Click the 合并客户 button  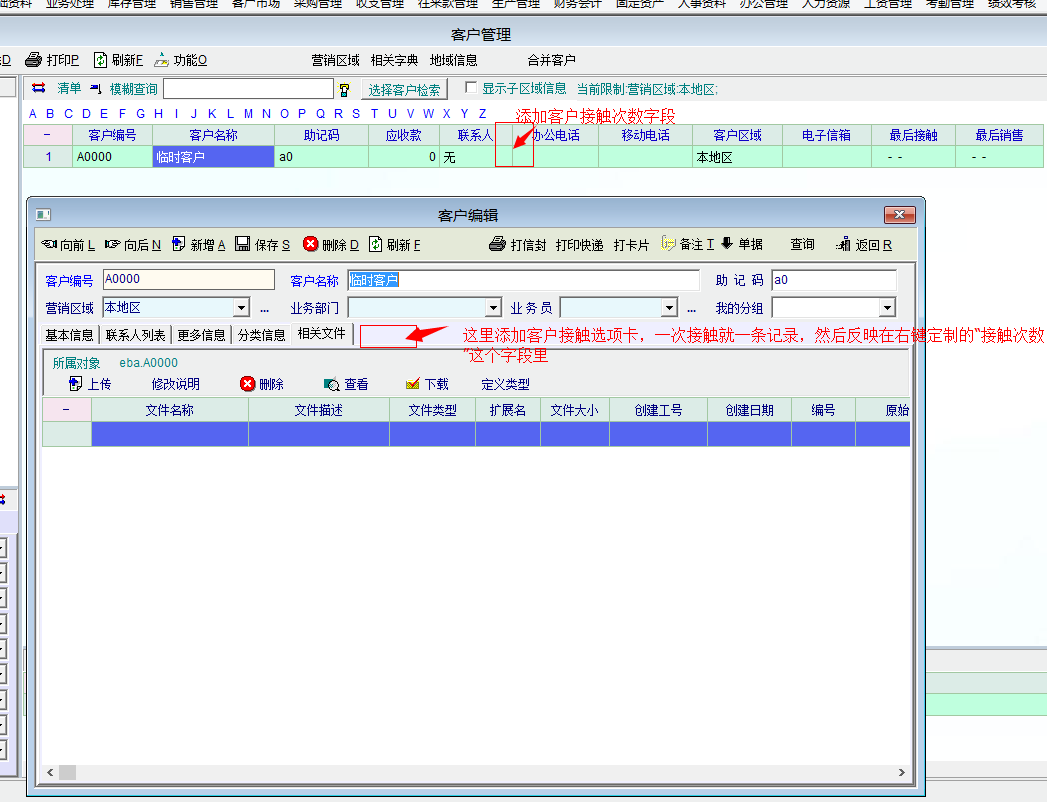[551, 60]
